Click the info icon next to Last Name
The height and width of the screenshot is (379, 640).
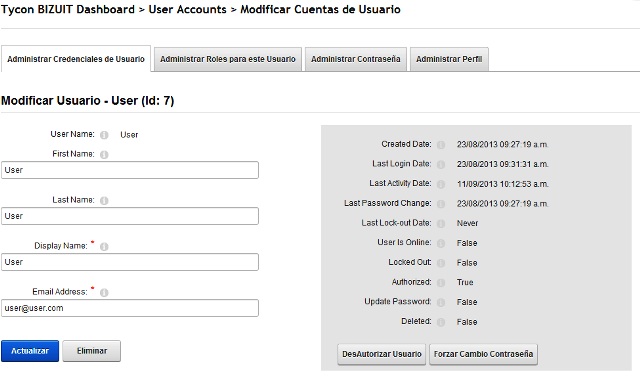(x=104, y=201)
